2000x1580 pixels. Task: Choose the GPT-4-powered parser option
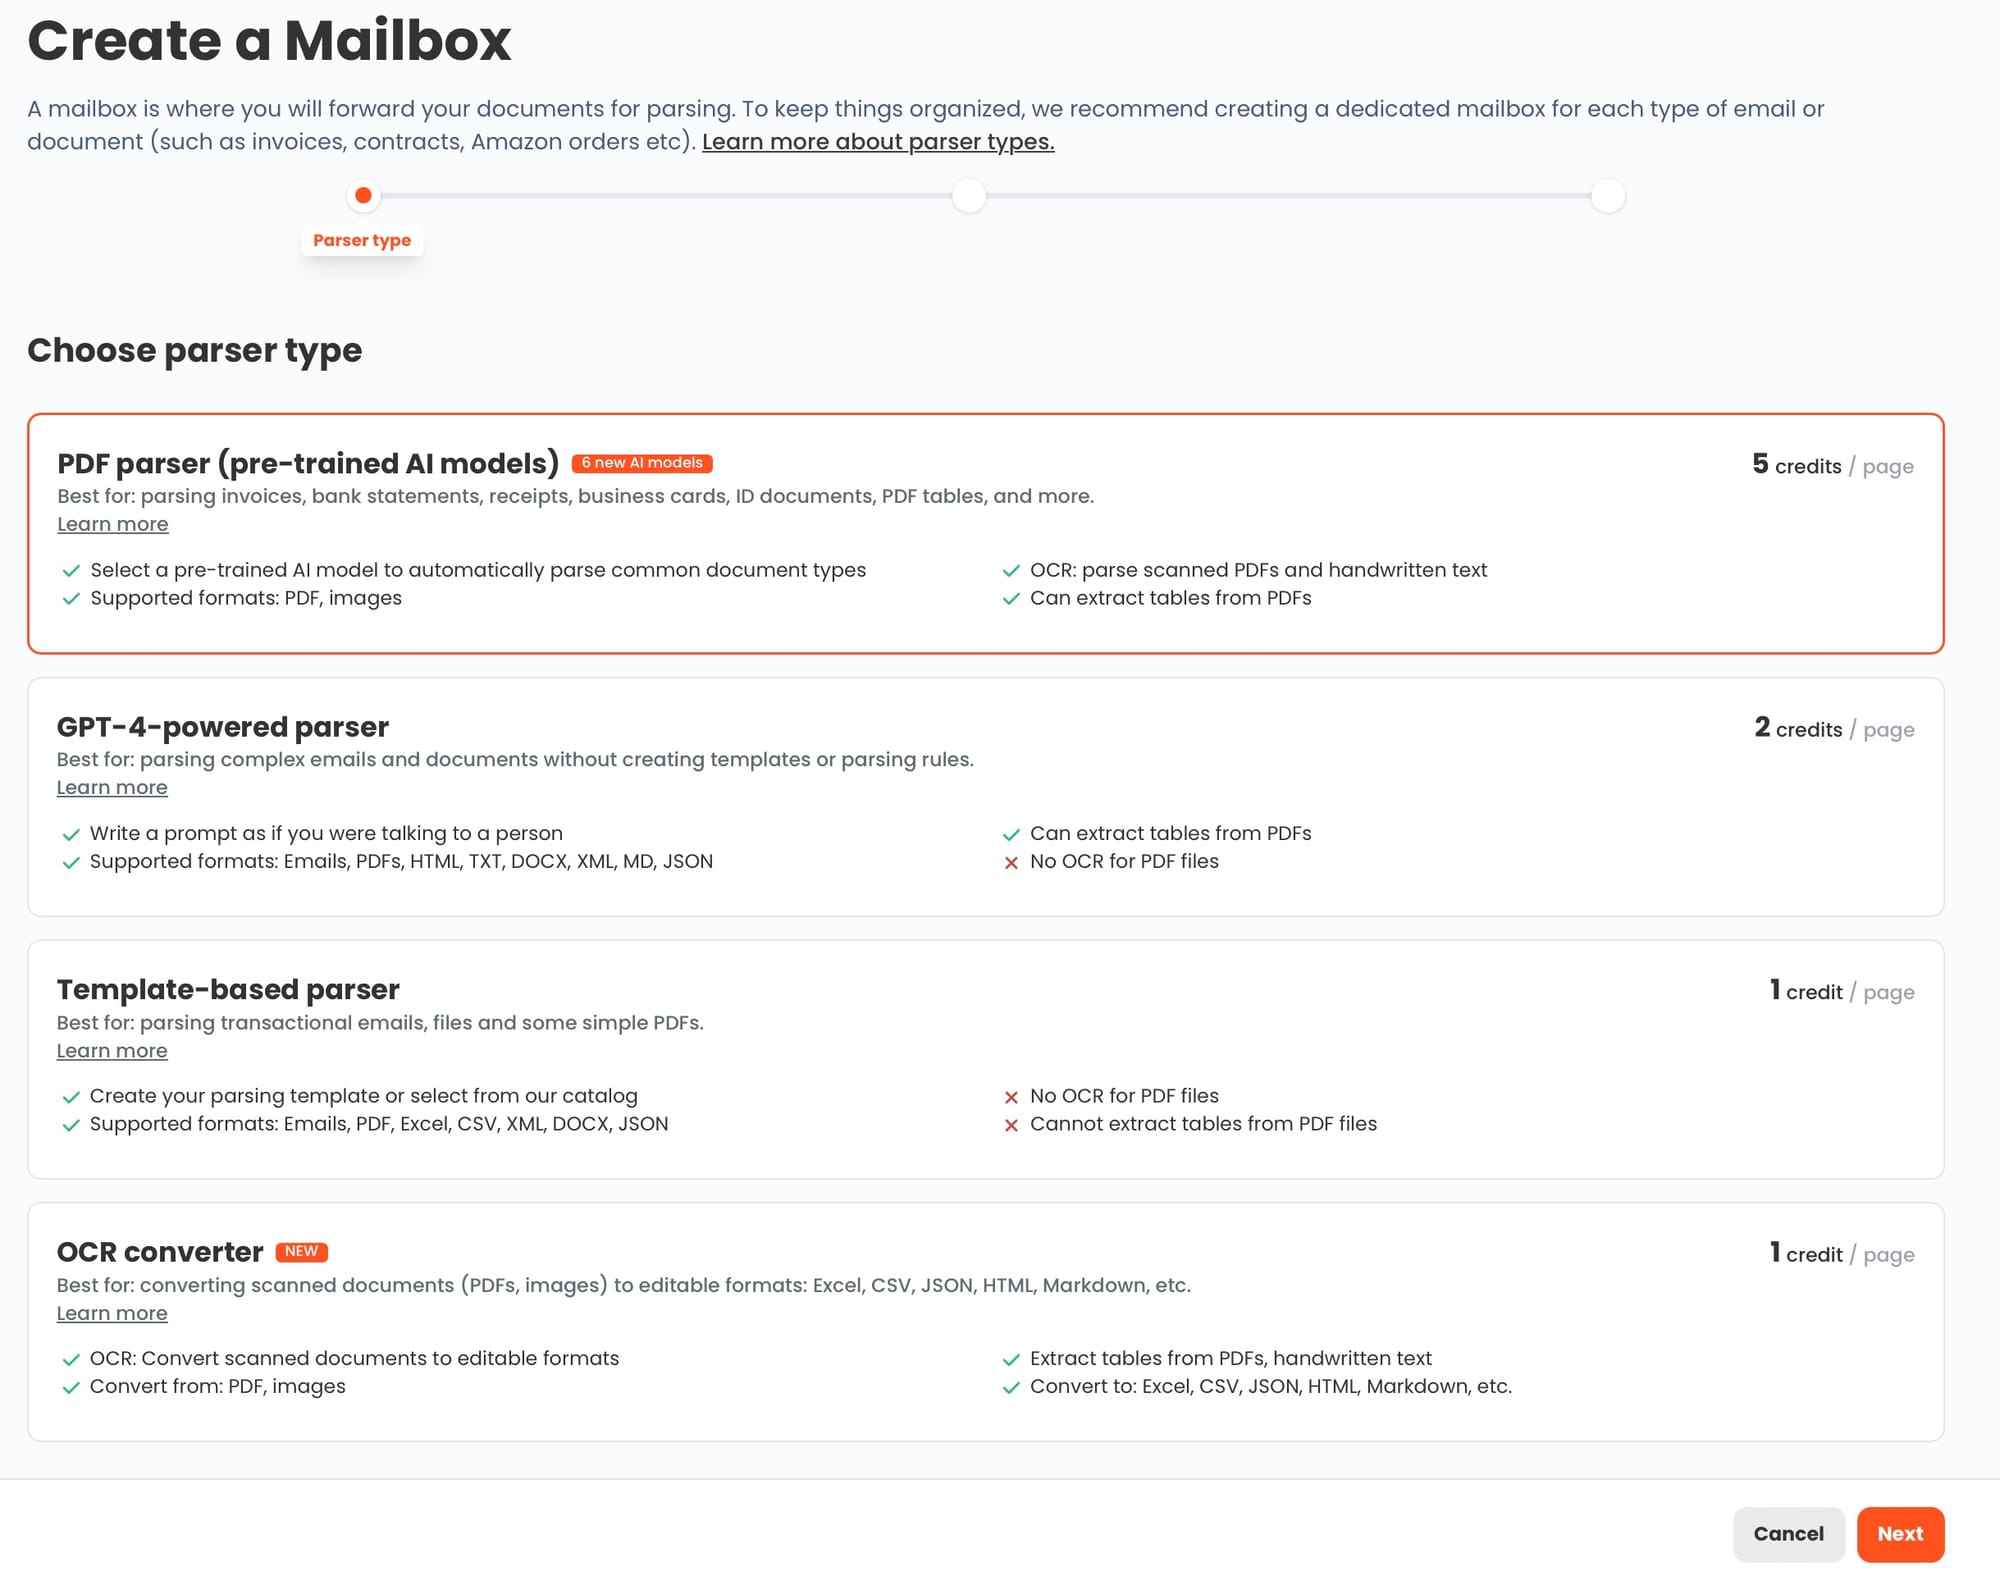coord(985,796)
